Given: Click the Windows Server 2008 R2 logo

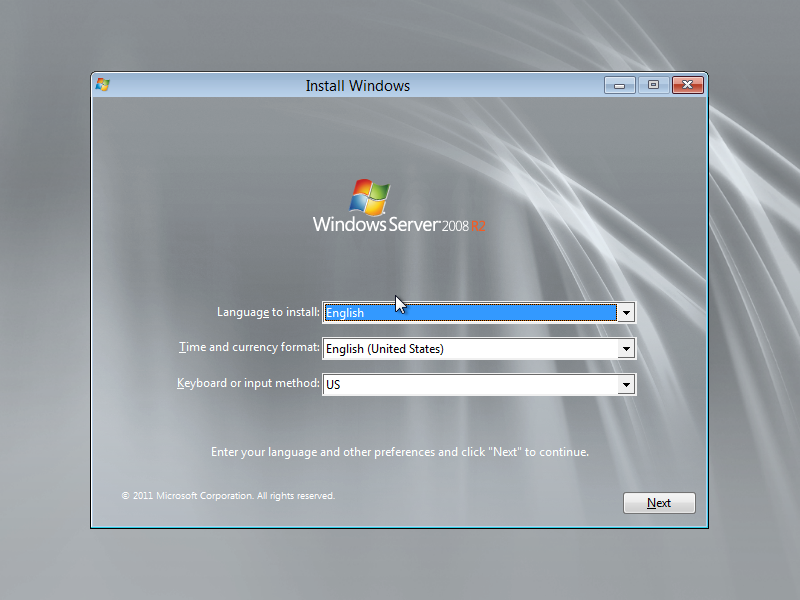Looking at the screenshot, I should pyautogui.click(x=399, y=206).
